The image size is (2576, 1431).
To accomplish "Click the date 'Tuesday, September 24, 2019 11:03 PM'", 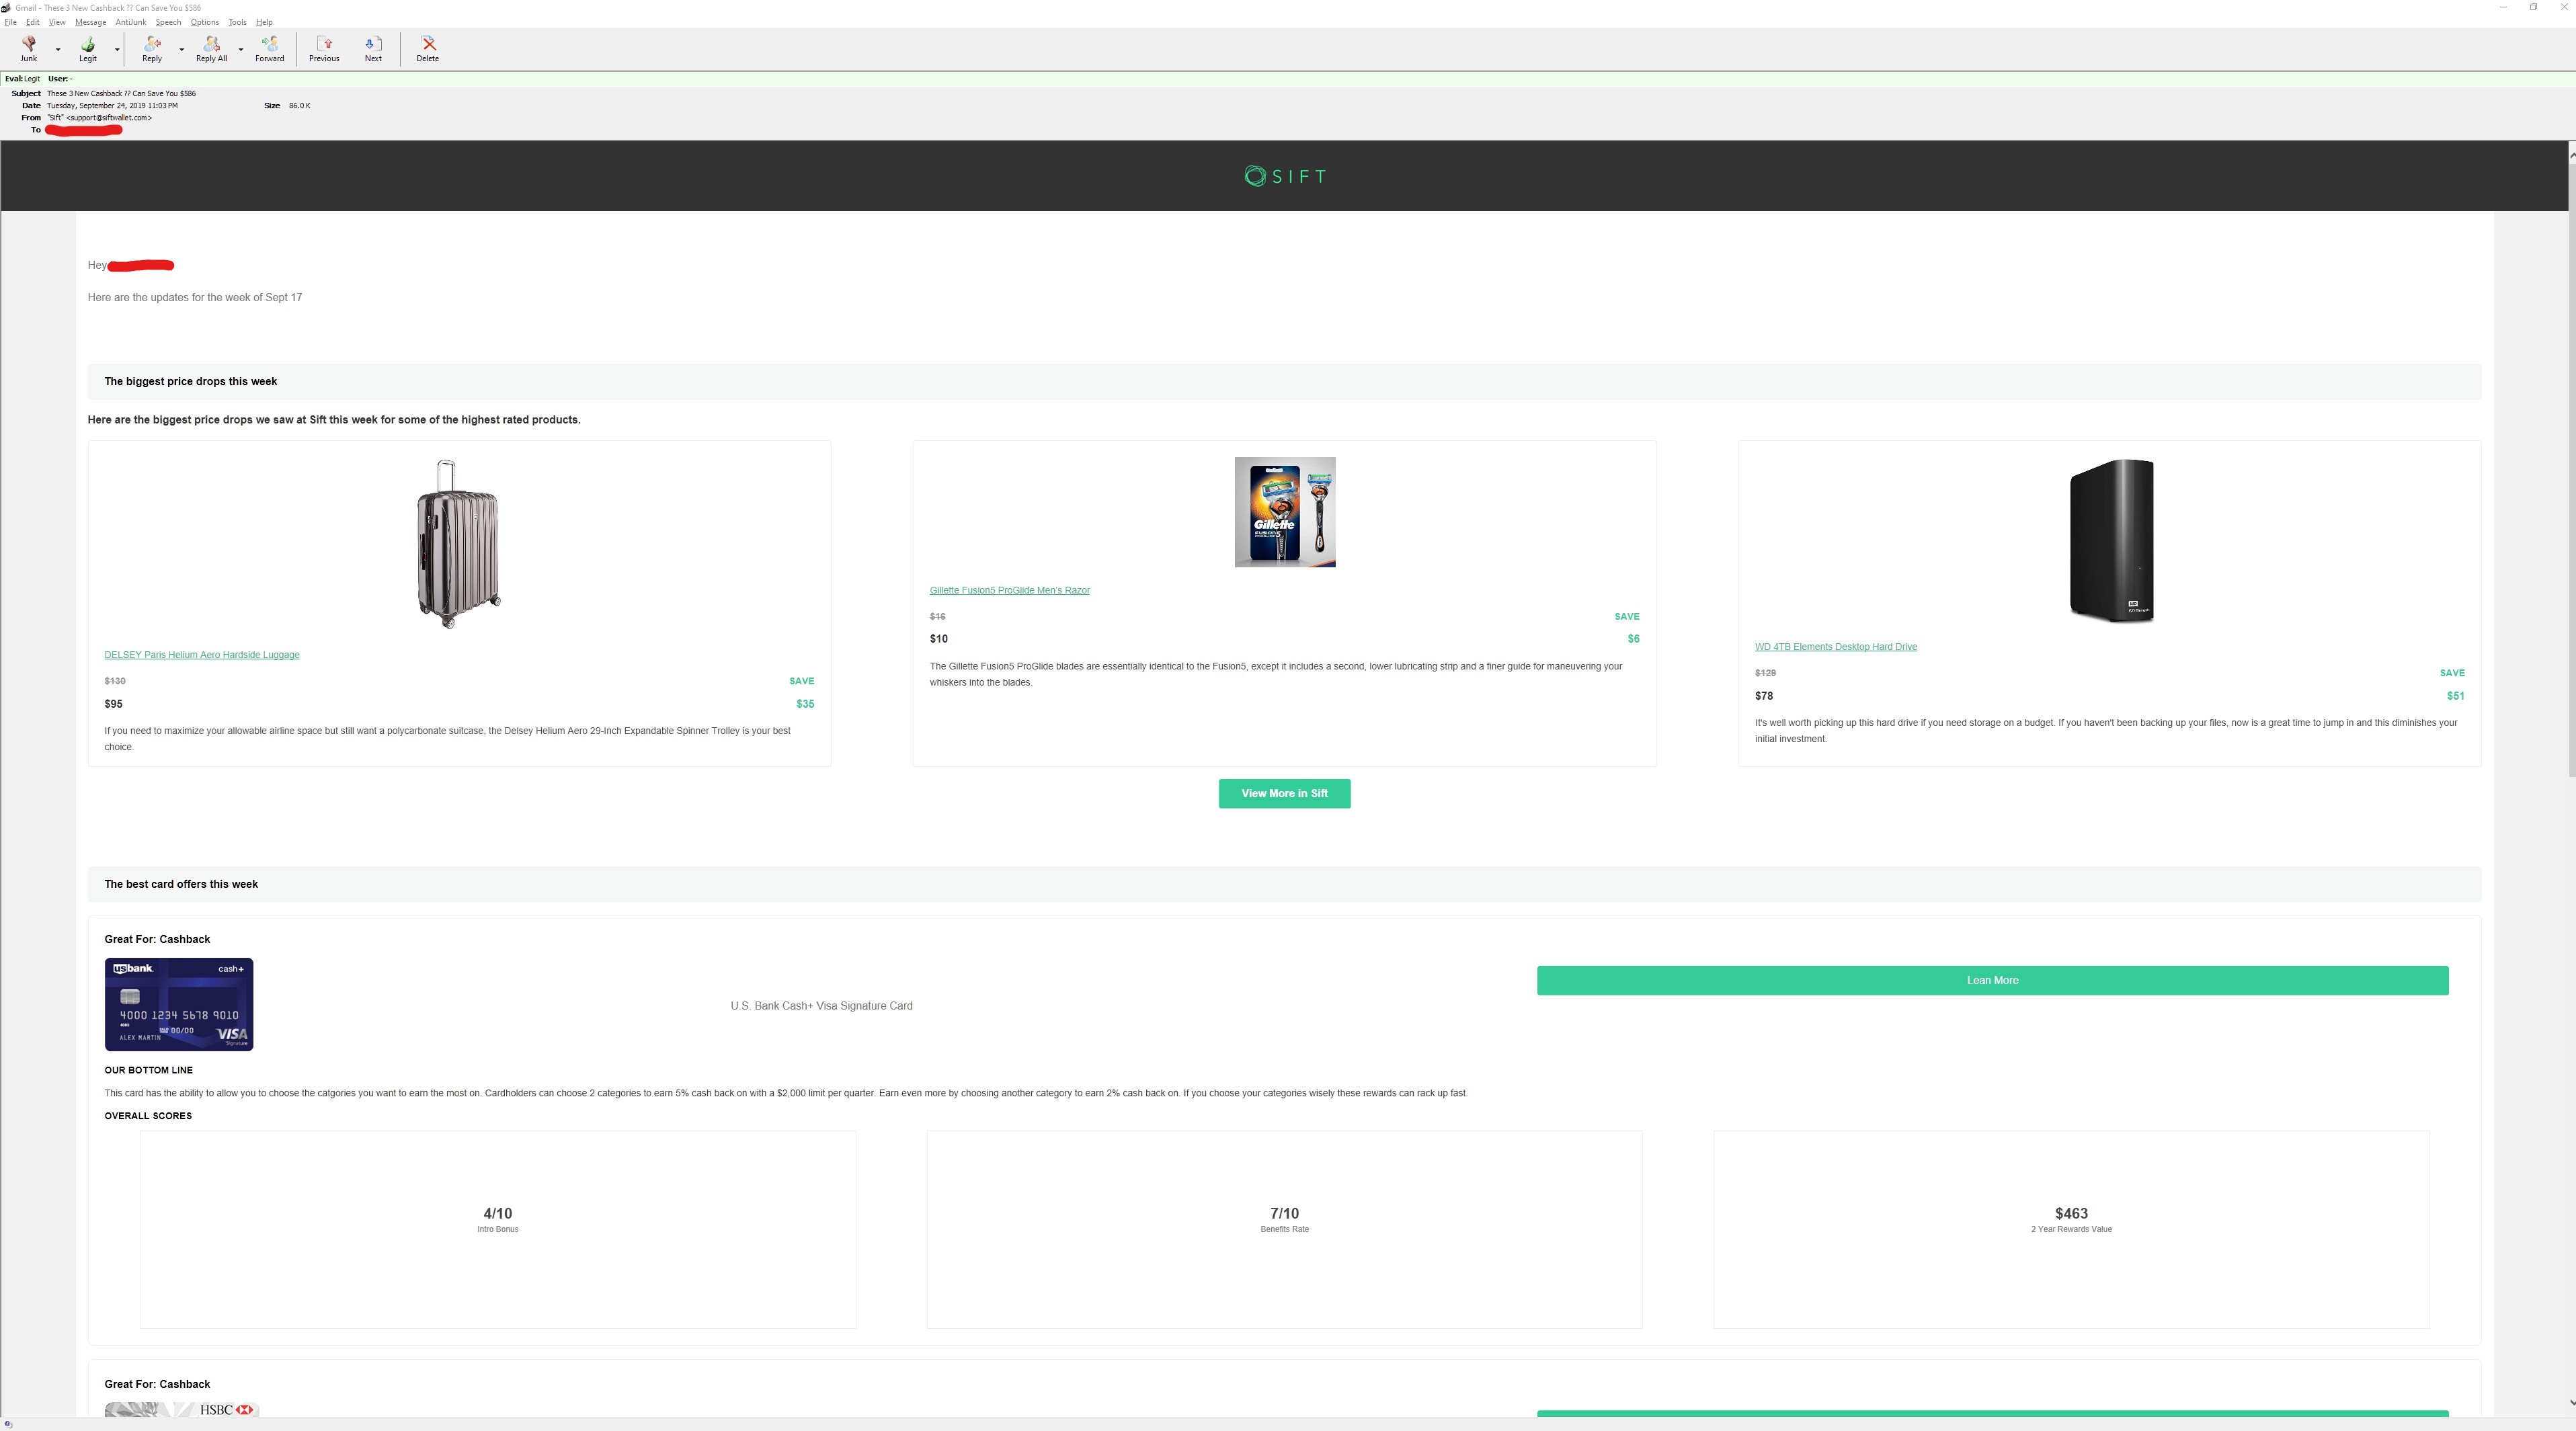I will (x=112, y=105).
